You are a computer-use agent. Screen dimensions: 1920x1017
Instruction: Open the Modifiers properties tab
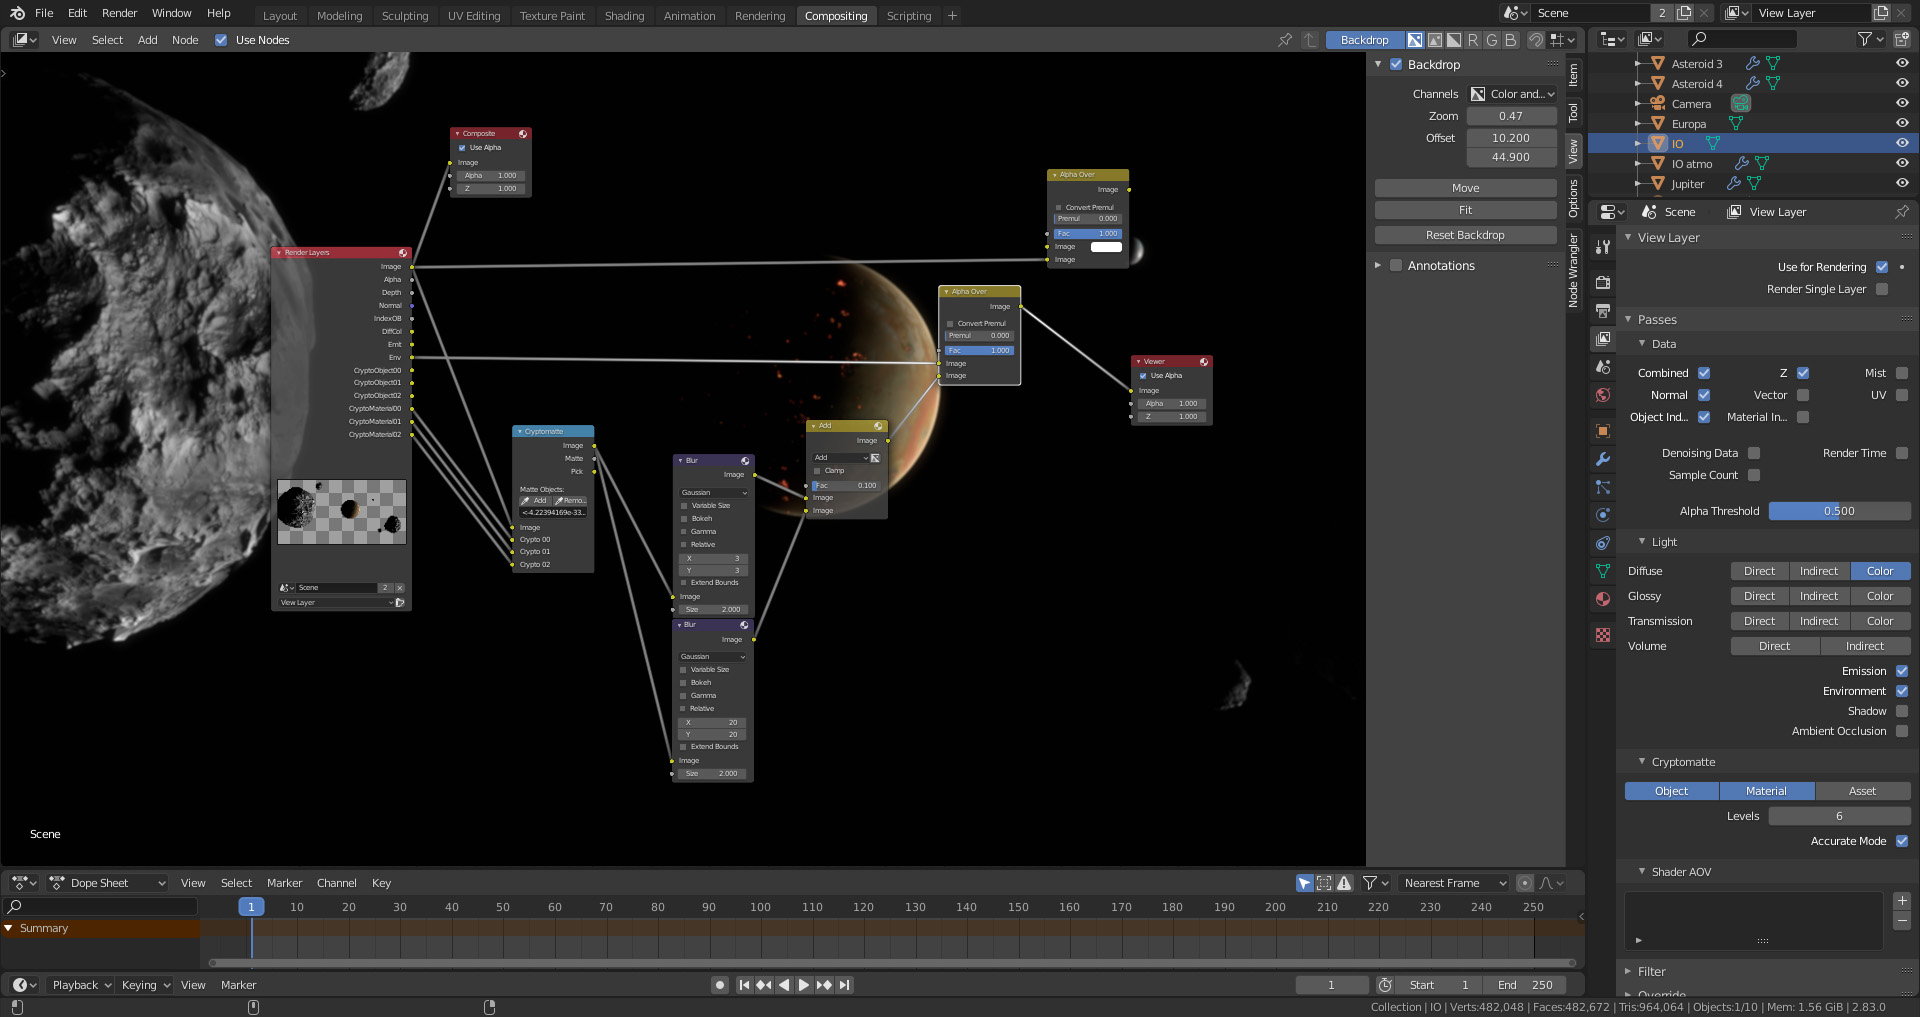pyautogui.click(x=1603, y=459)
